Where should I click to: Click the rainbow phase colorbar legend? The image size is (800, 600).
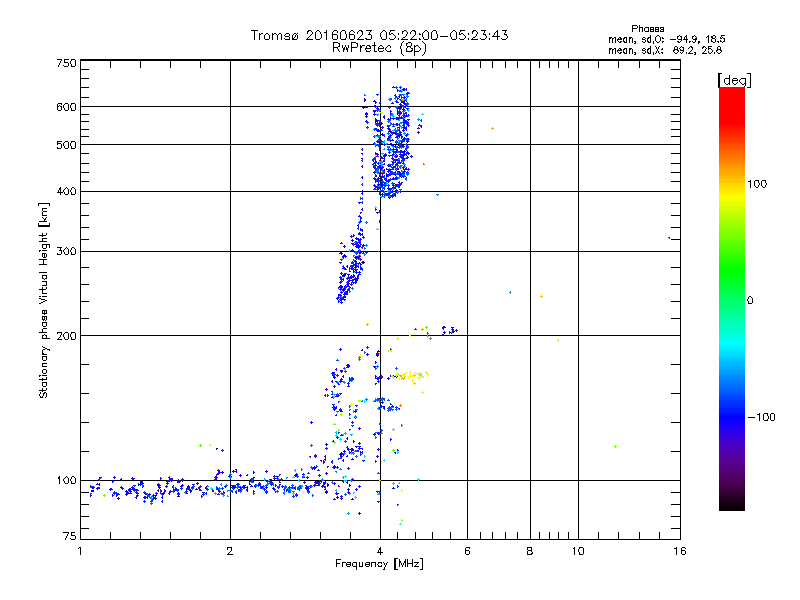coord(732,298)
